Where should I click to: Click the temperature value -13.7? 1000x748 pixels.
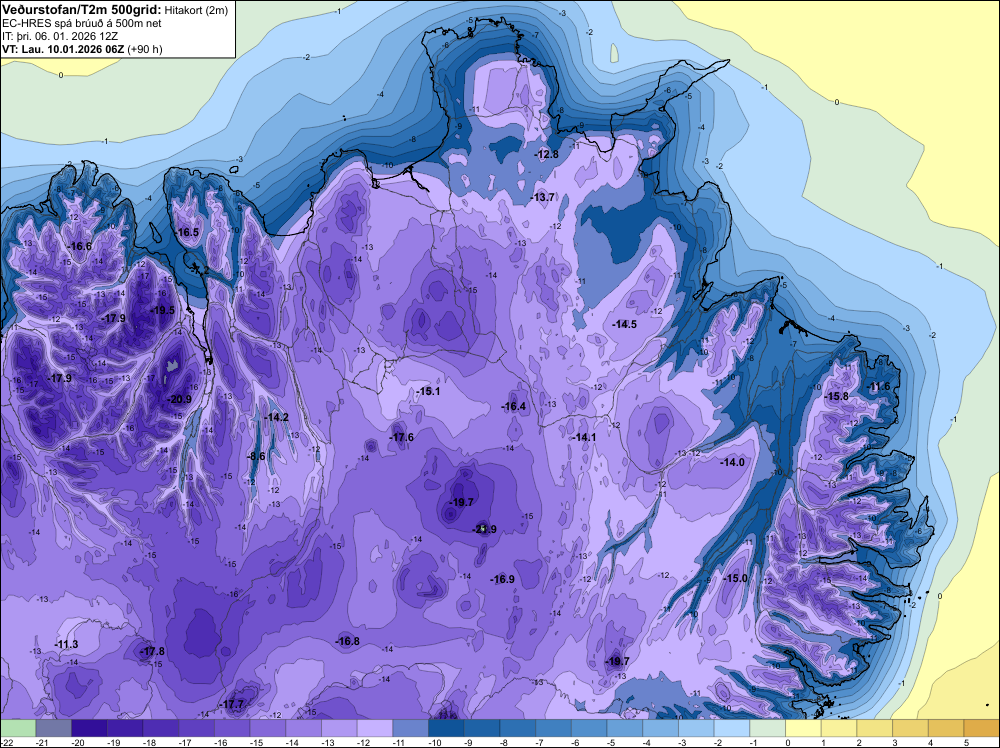(x=543, y=197)
